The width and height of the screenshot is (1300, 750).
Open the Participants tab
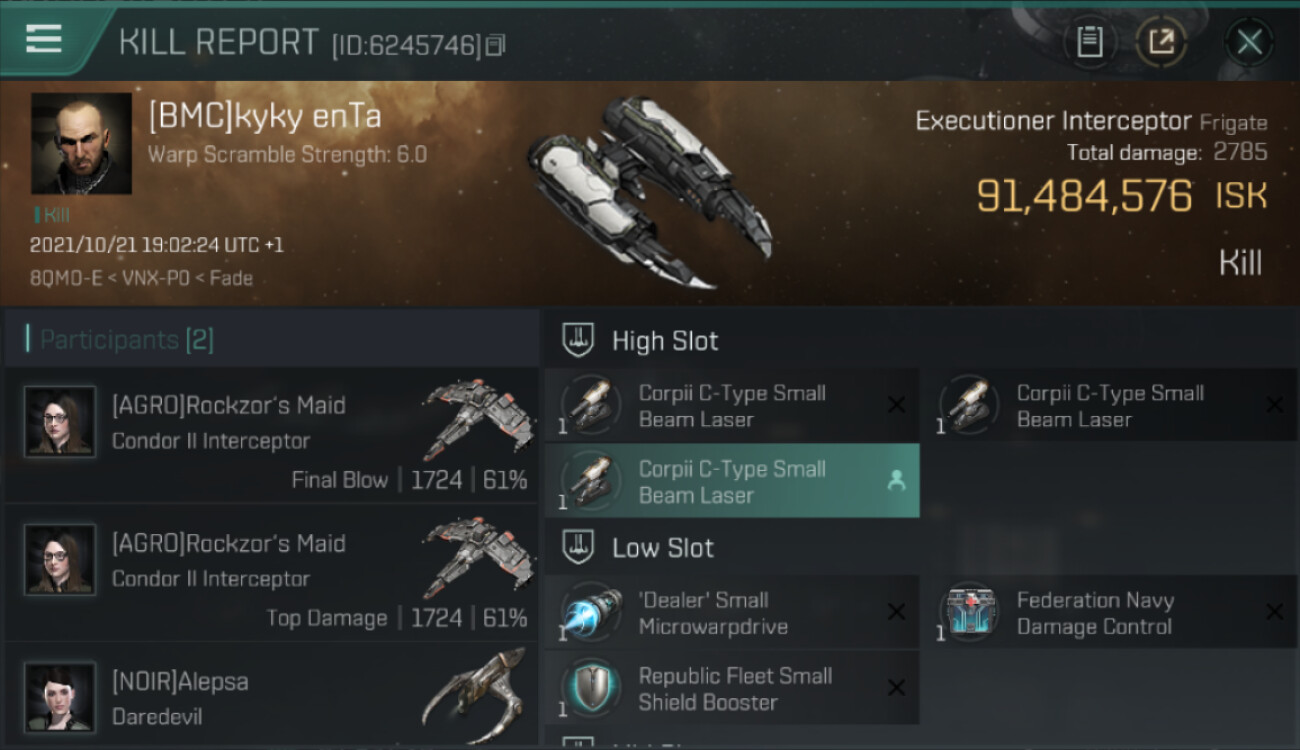(126, 340)
